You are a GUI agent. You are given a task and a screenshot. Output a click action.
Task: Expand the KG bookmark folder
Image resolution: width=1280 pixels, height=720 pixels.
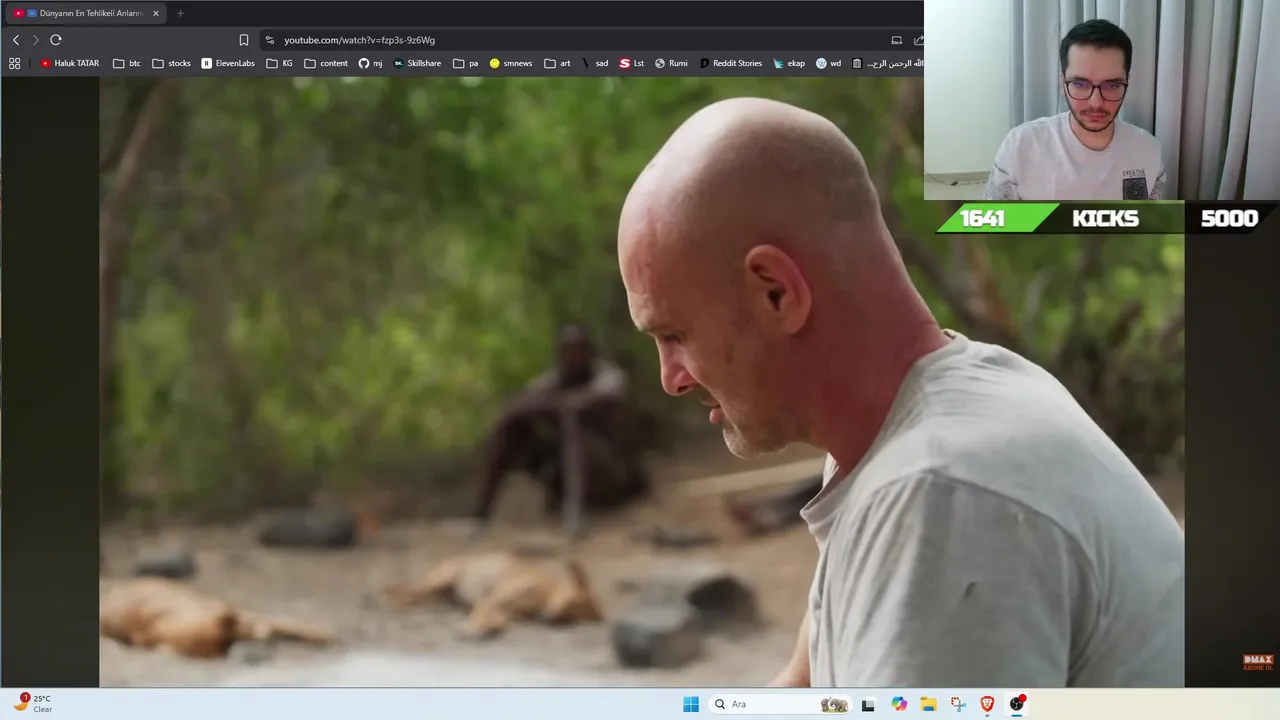[x=280, y=63]
